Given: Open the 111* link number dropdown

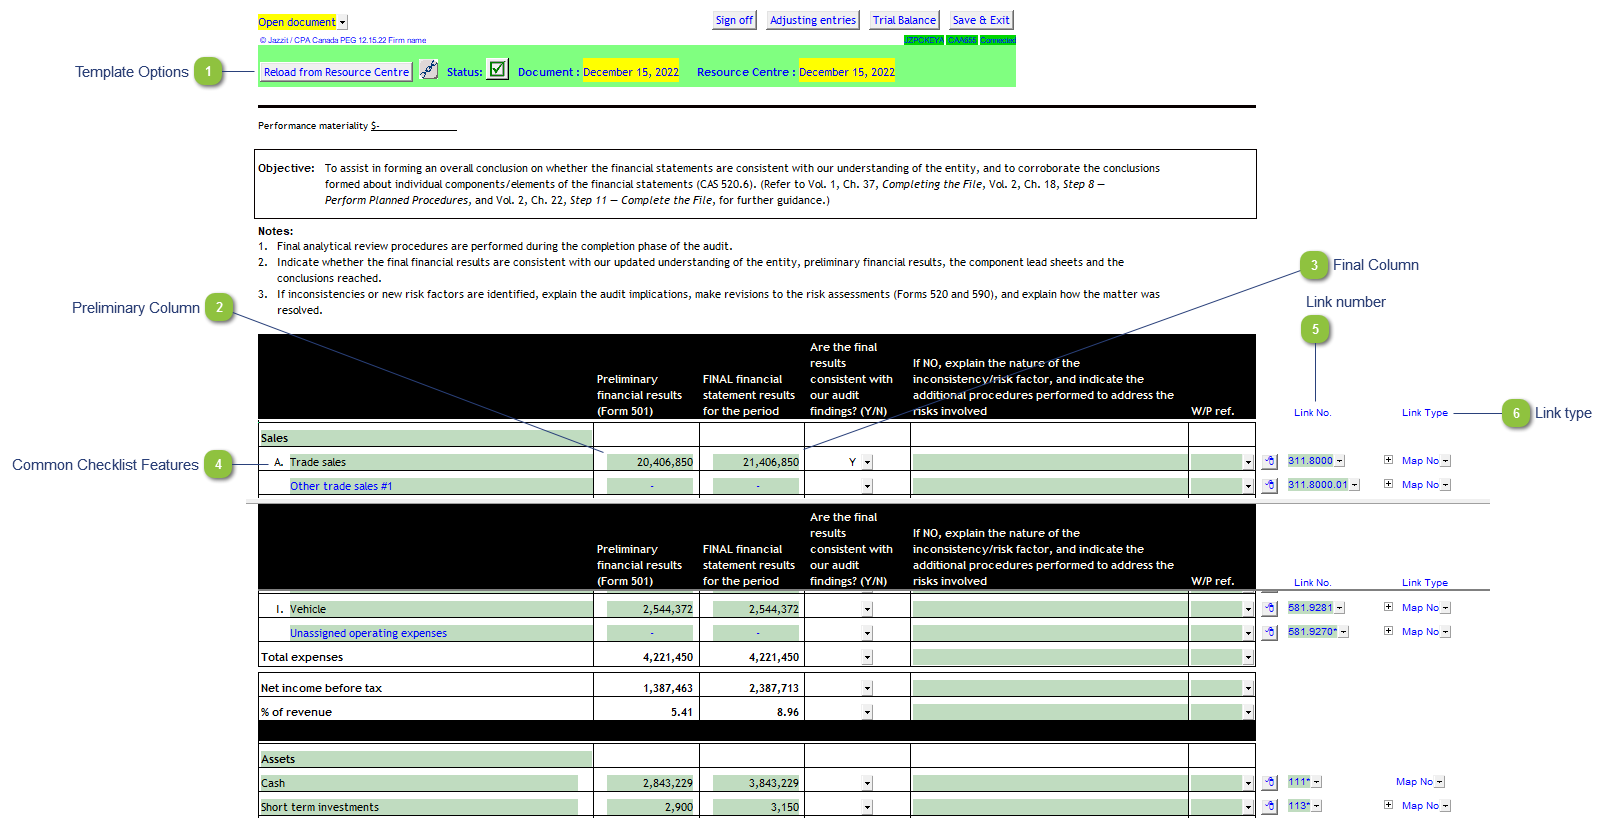Looking at the screenshot, I should point(1317,782).
